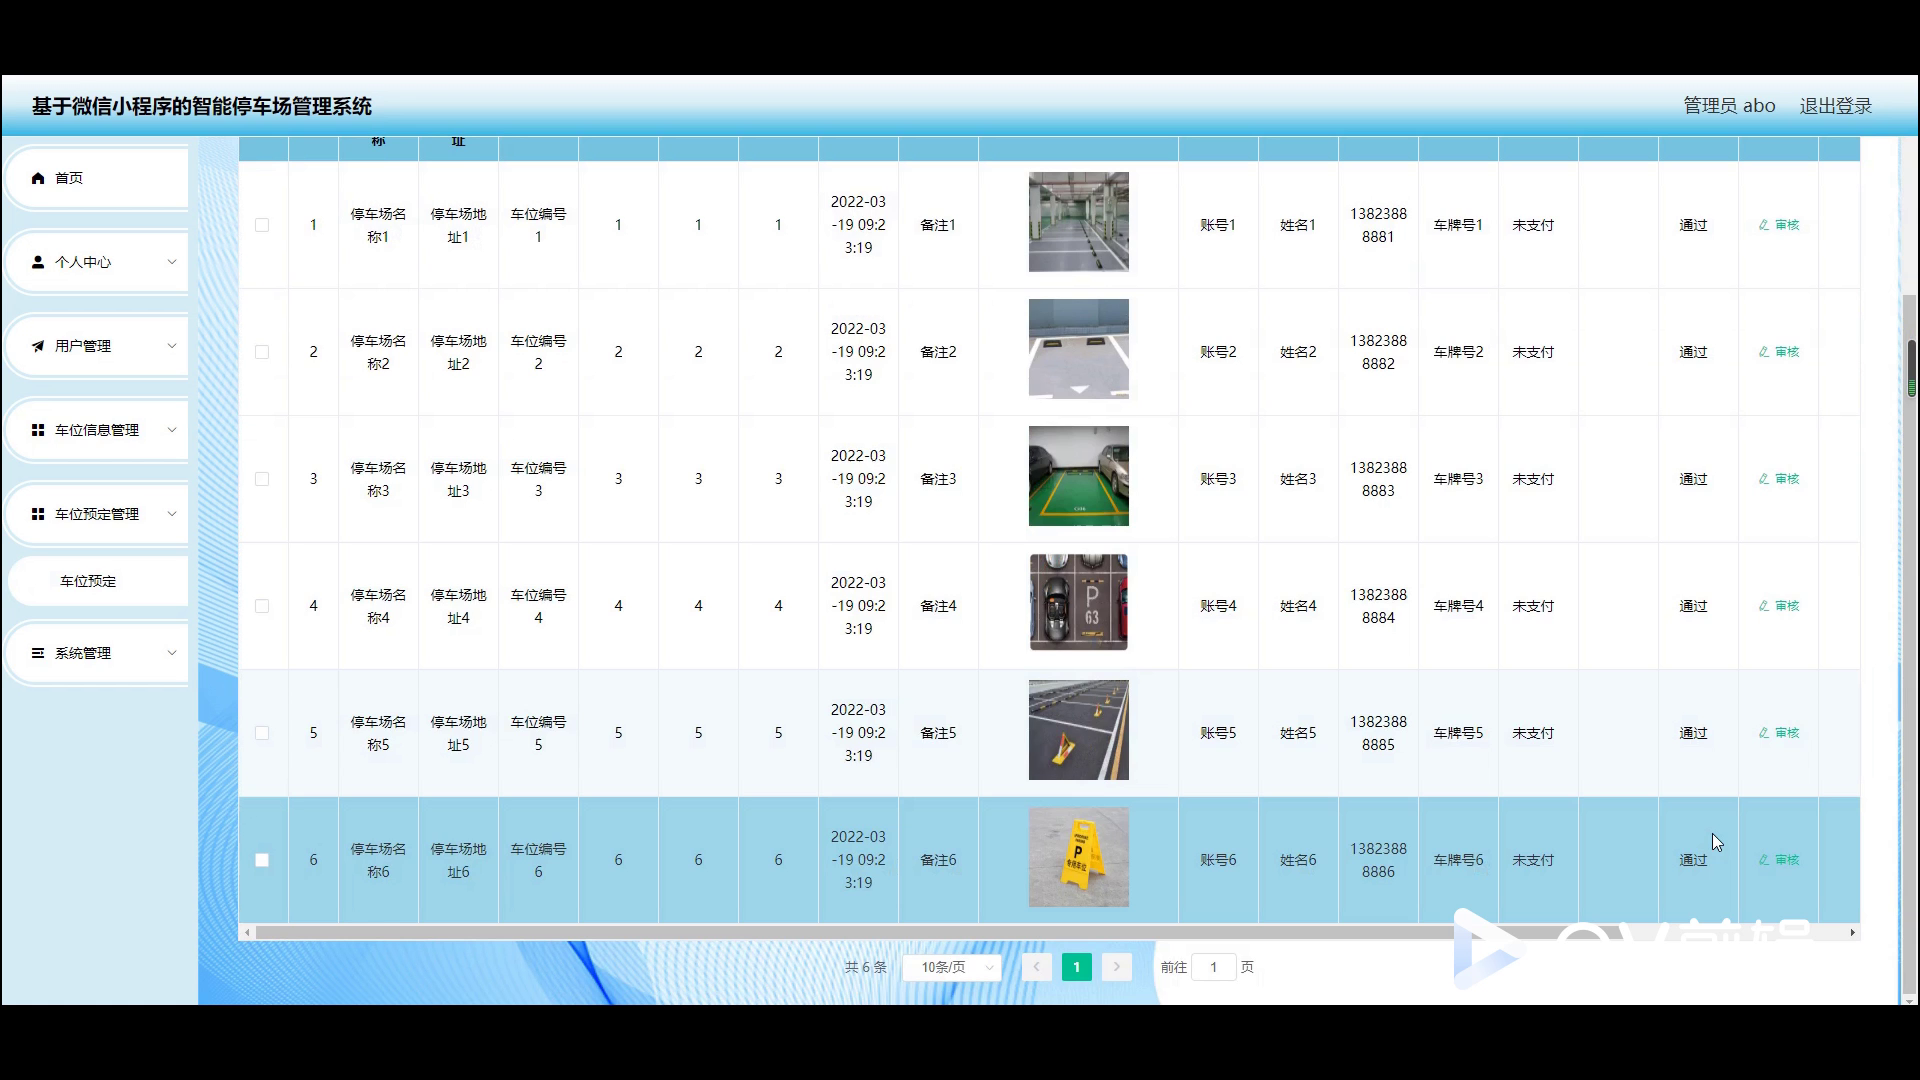Open the green parking space photo in row 3
Screen dimensions: 1920x1080
point(1078,476)
